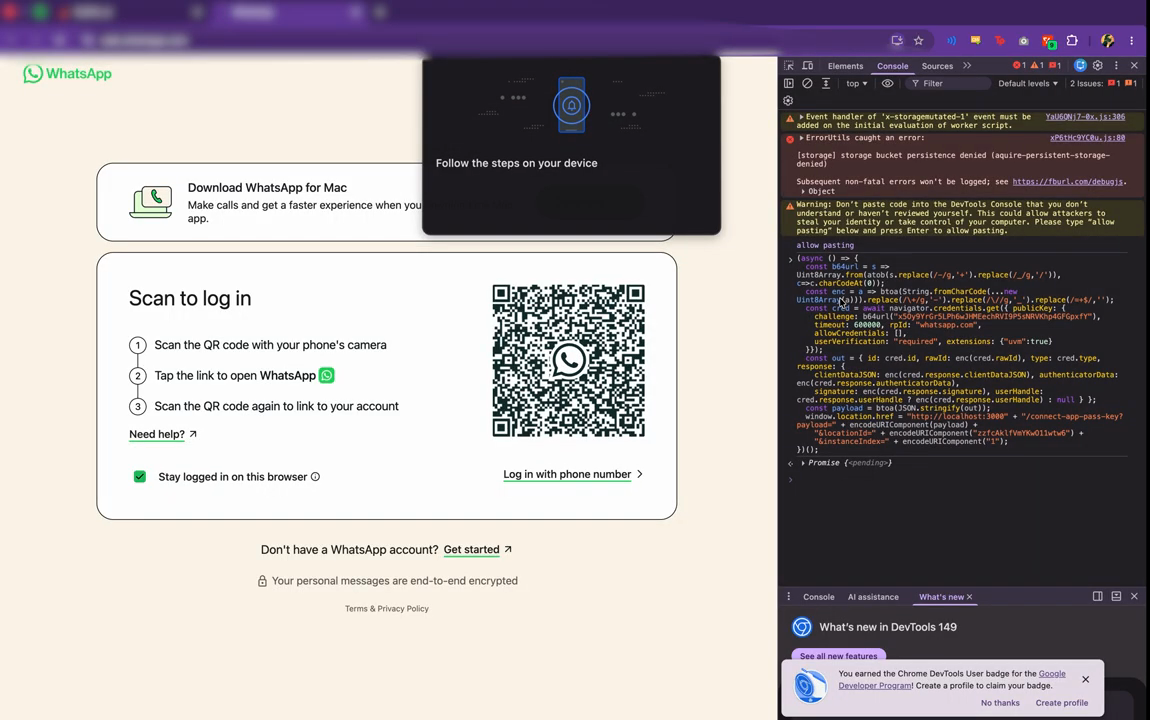This screenshot has width=1150, height=720.
Task: Click the issues flag count in DevTools top bar
Action: click(1055, 65)
